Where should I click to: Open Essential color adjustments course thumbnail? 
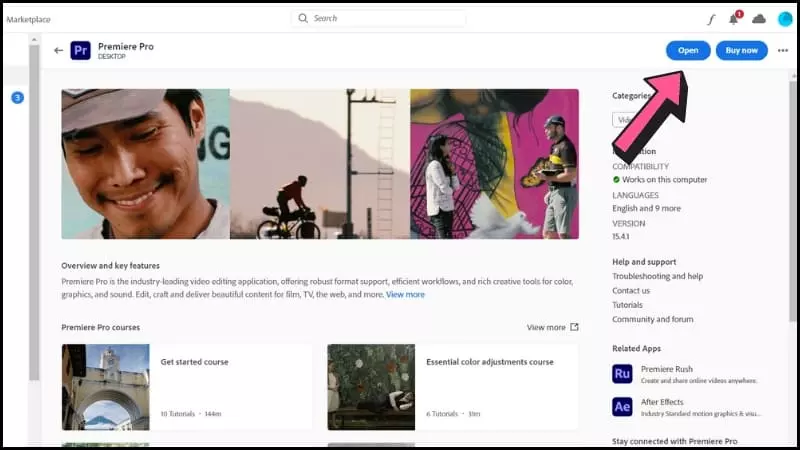click(371, 387)
